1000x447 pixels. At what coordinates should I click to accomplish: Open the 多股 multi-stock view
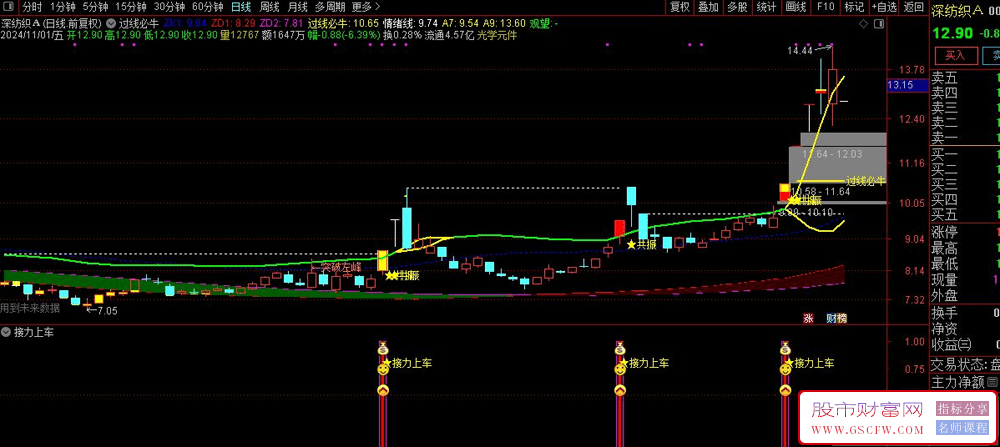coord(737,7)
